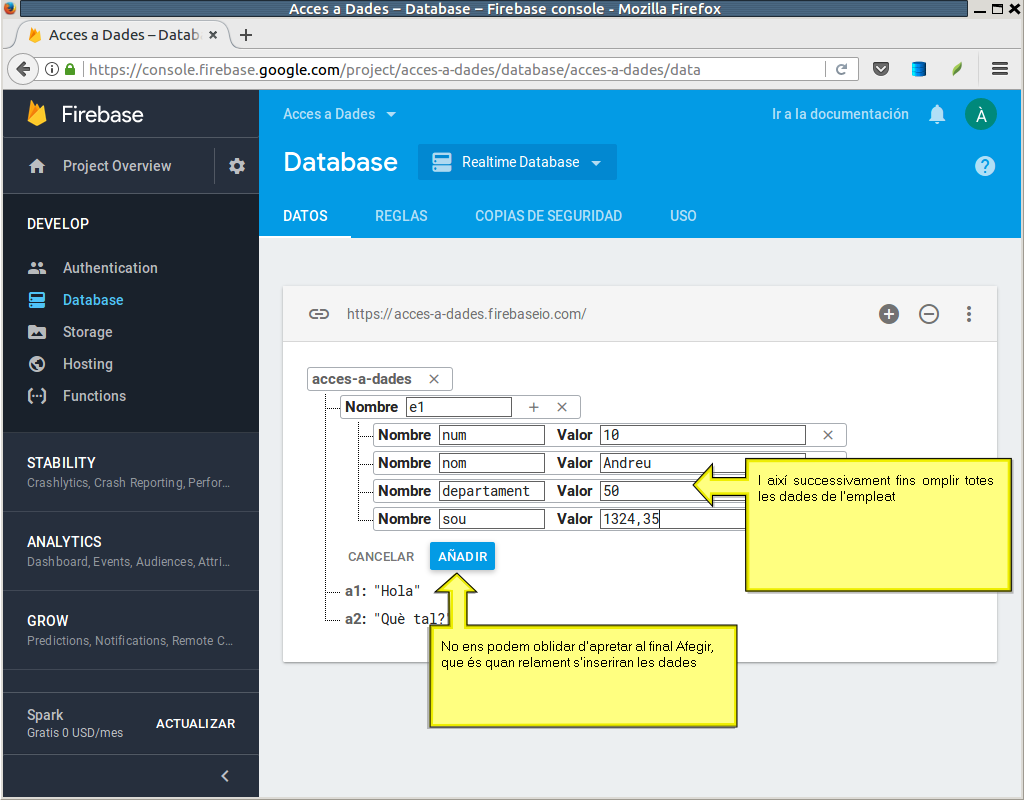Close the Acces a Dades browser tab
This screenshot has height=800, width=1024.
(213, 35)
